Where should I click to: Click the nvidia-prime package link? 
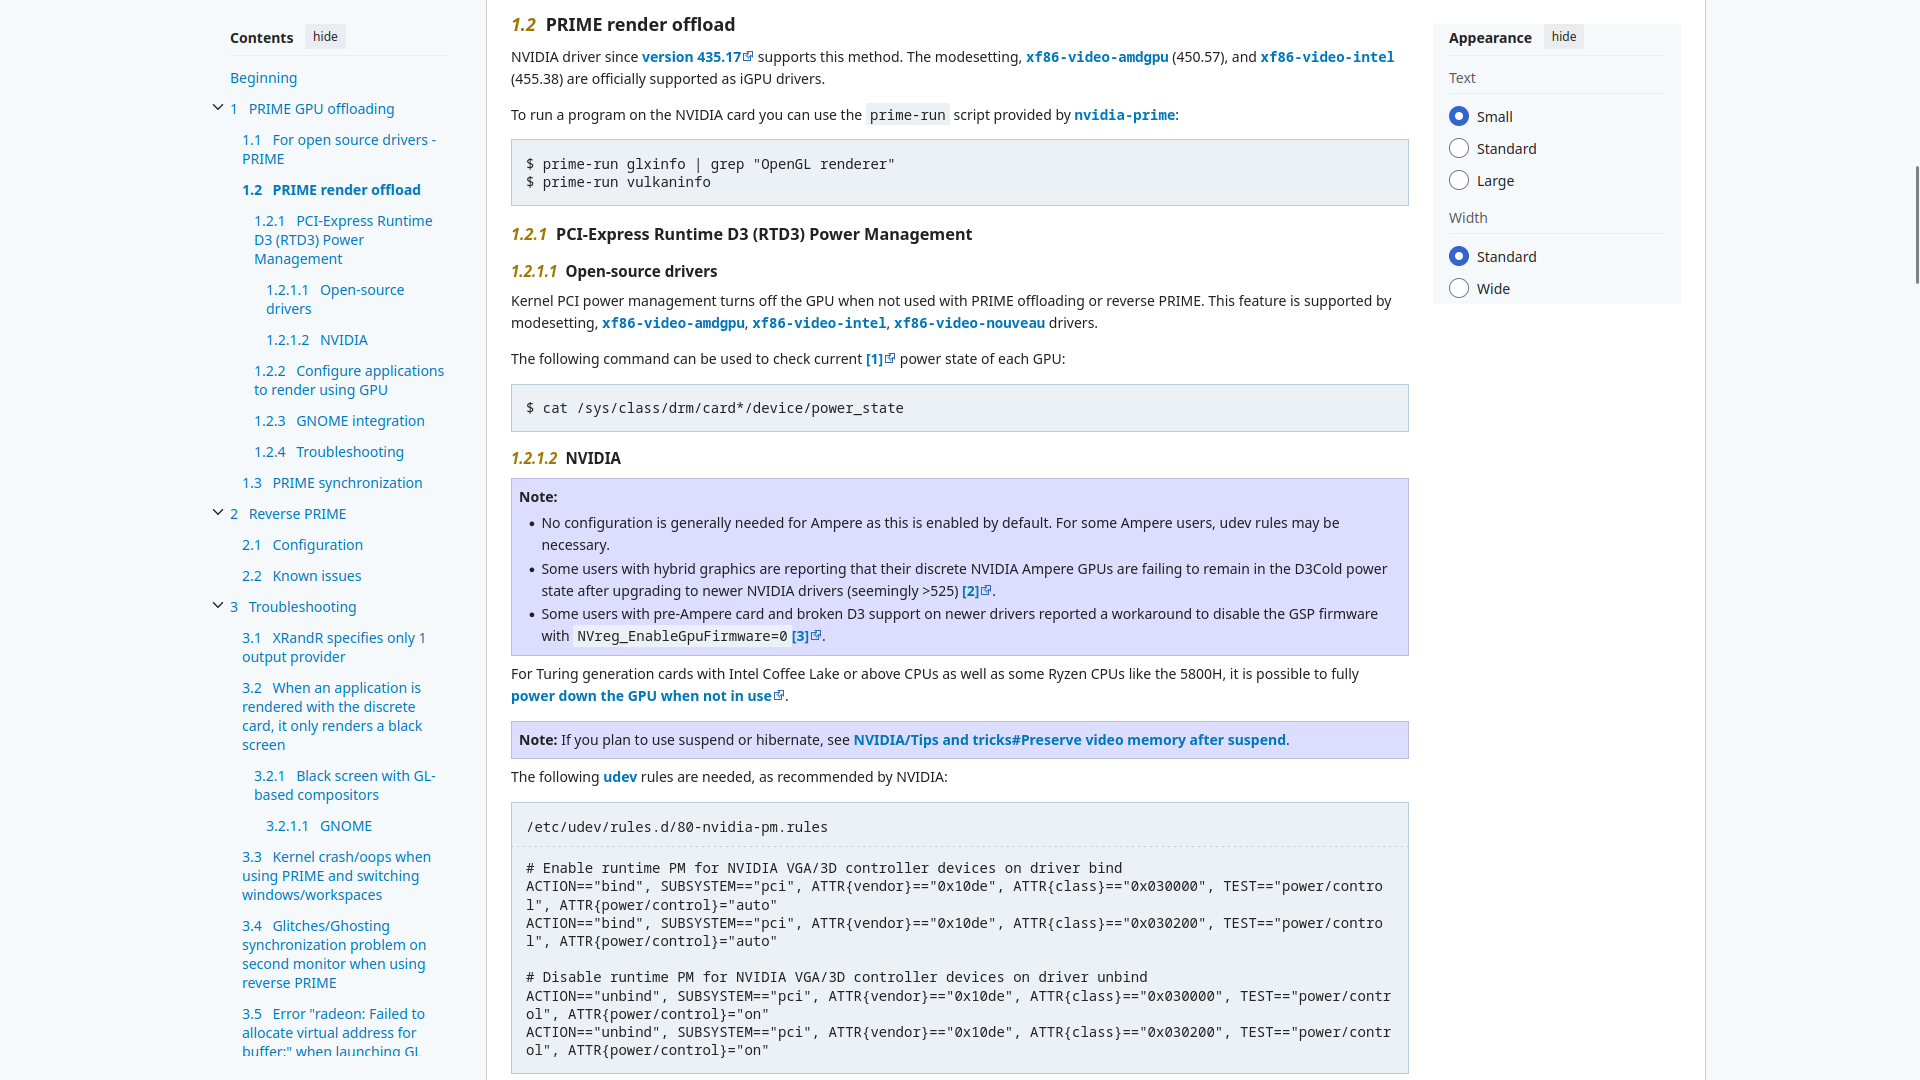(1124, 115)
